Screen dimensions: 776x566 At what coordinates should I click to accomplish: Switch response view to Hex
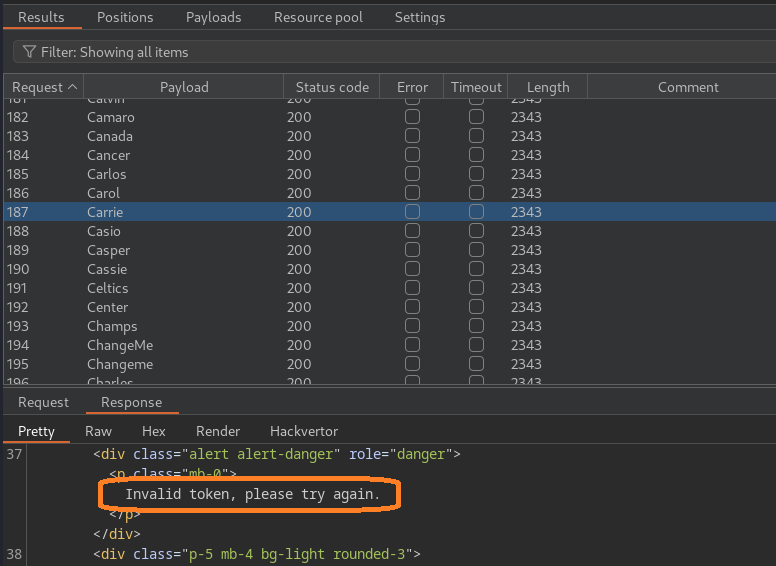point(154,431)
